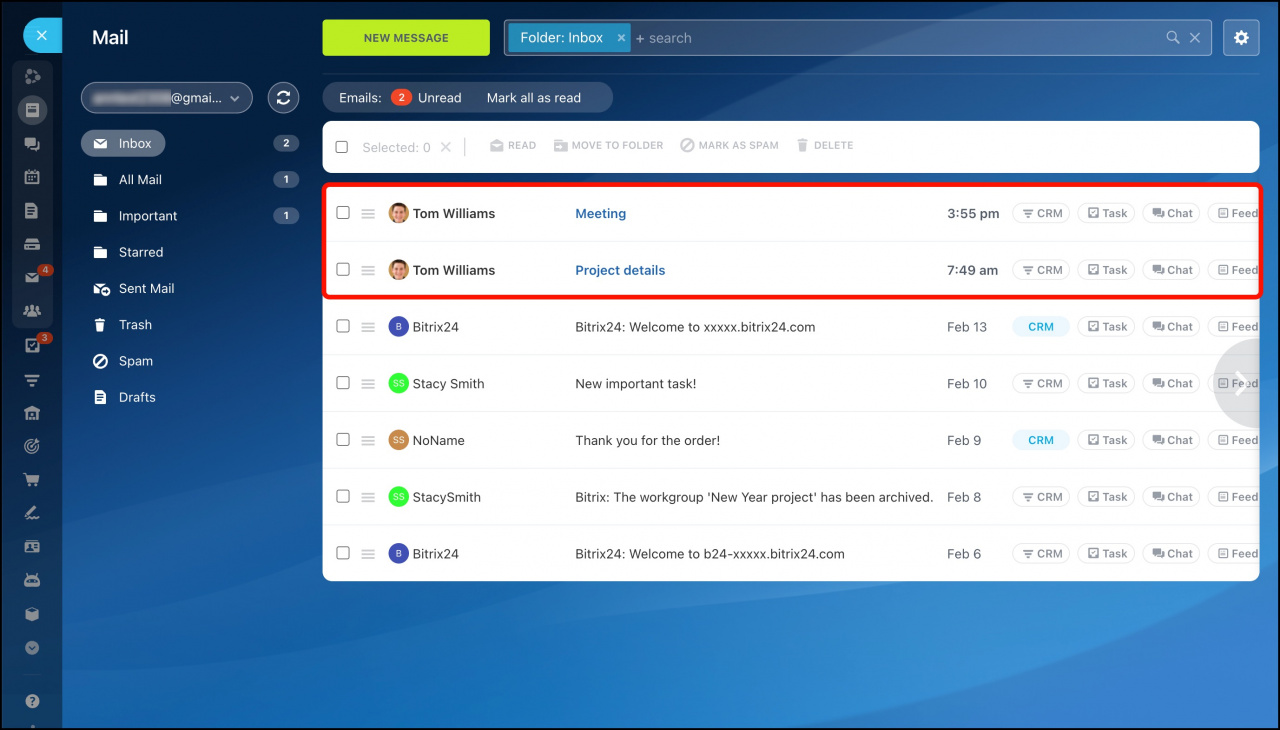Open the Starred folder
The image size is (1280, 730).
[140, 252]
